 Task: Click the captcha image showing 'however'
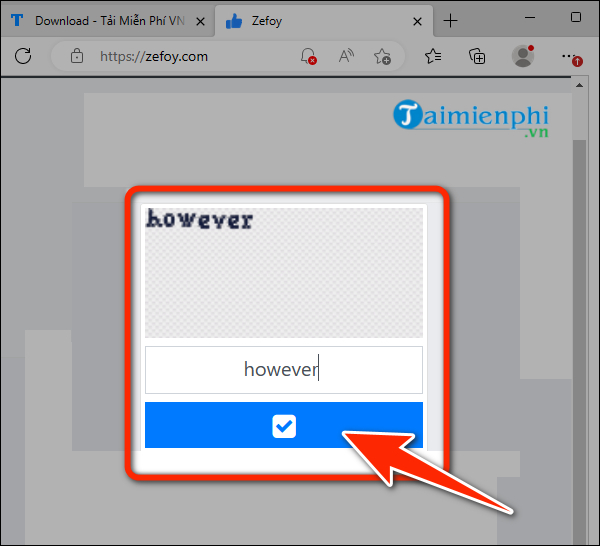284,272
